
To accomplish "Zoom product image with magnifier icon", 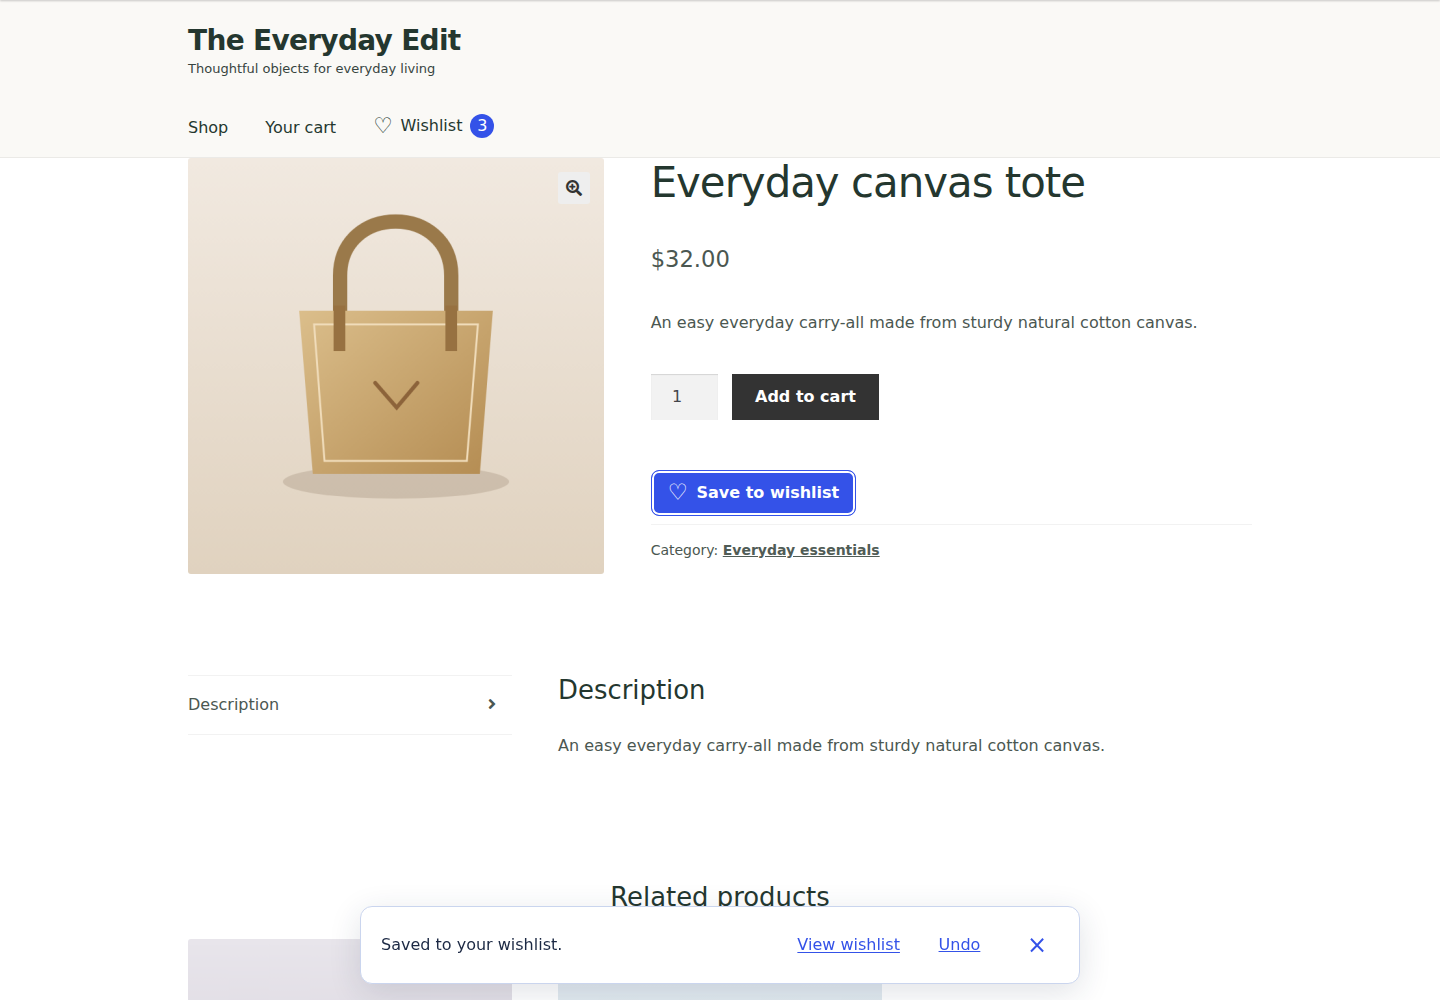I will (x=574, y=188).
